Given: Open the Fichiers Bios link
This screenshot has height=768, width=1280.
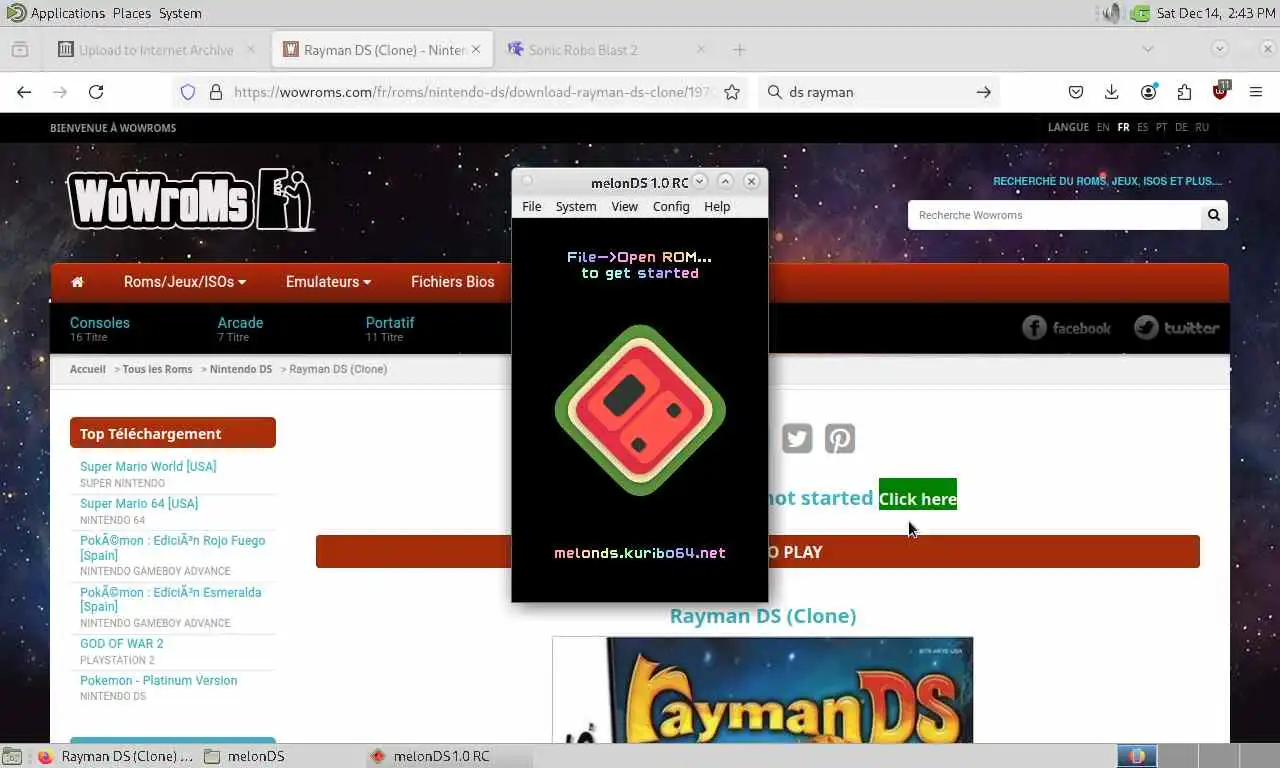Looking at the screenshot, I should [453, 282].
